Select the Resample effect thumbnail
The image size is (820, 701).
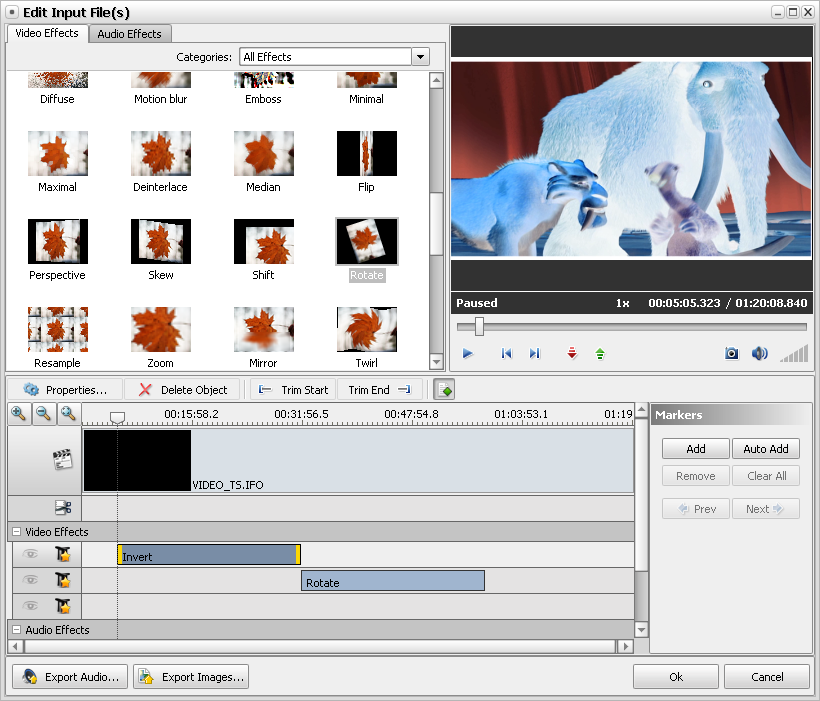click(58, 329)
